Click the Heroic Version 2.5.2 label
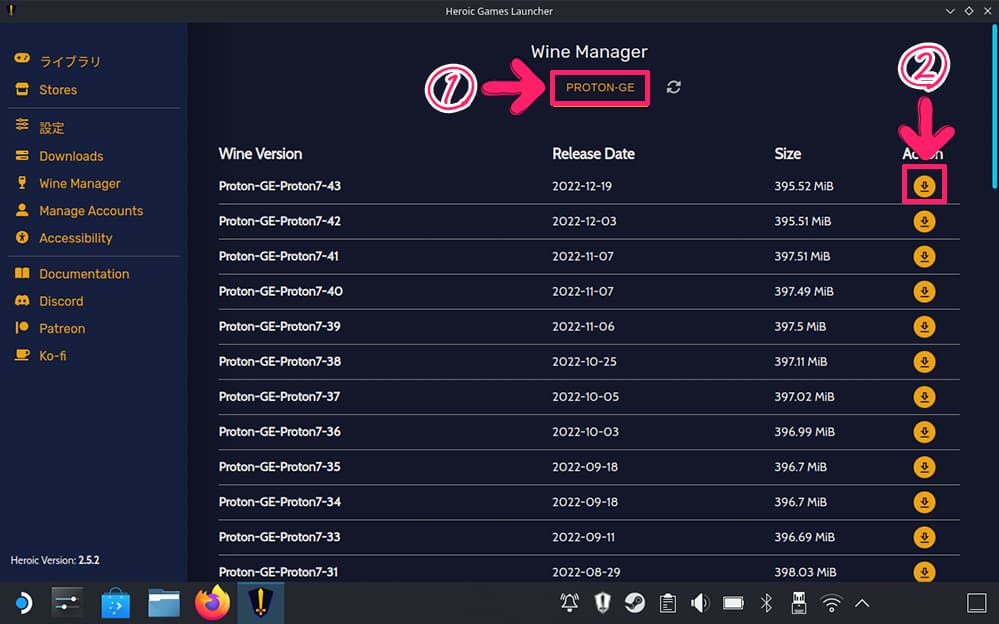 point(55,560)
